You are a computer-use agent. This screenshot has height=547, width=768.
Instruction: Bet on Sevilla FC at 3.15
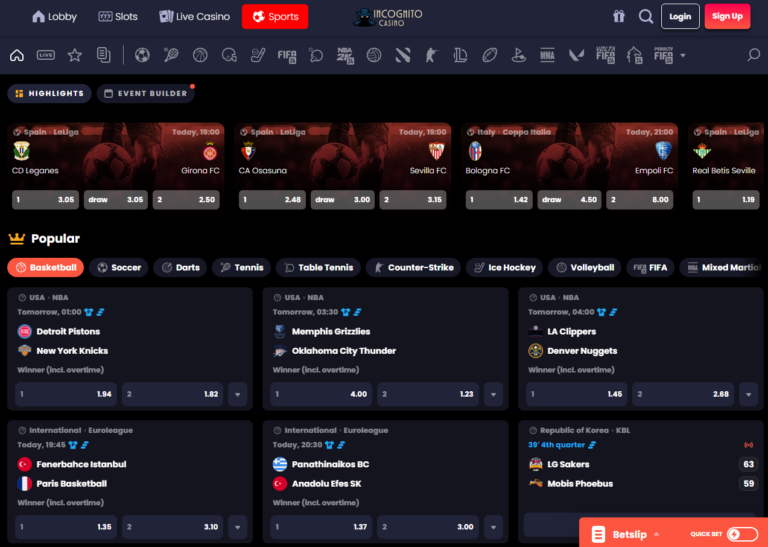(x=413, y=200)
